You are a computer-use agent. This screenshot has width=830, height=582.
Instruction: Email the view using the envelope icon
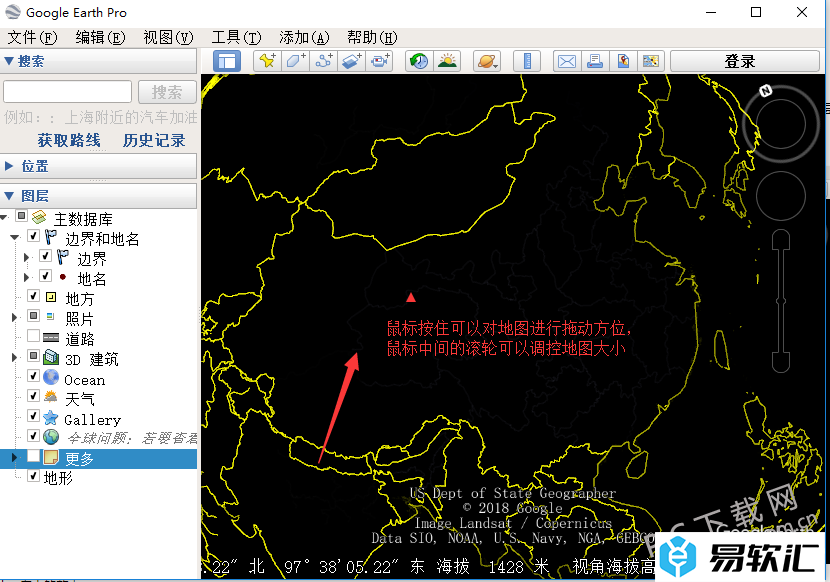567,61
